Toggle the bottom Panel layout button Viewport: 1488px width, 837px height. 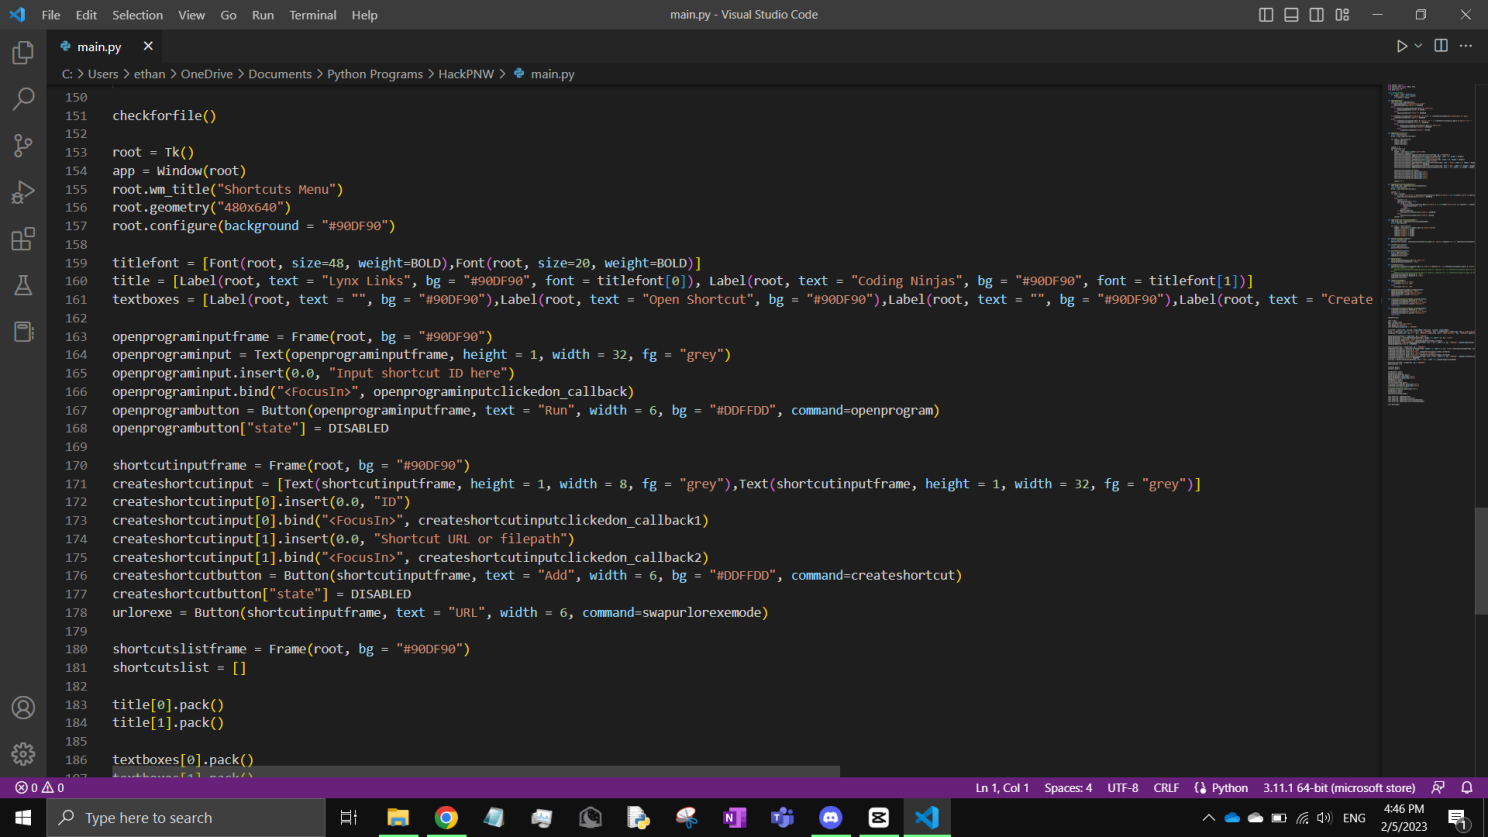pyautogui.click(x=1291, y=15)
